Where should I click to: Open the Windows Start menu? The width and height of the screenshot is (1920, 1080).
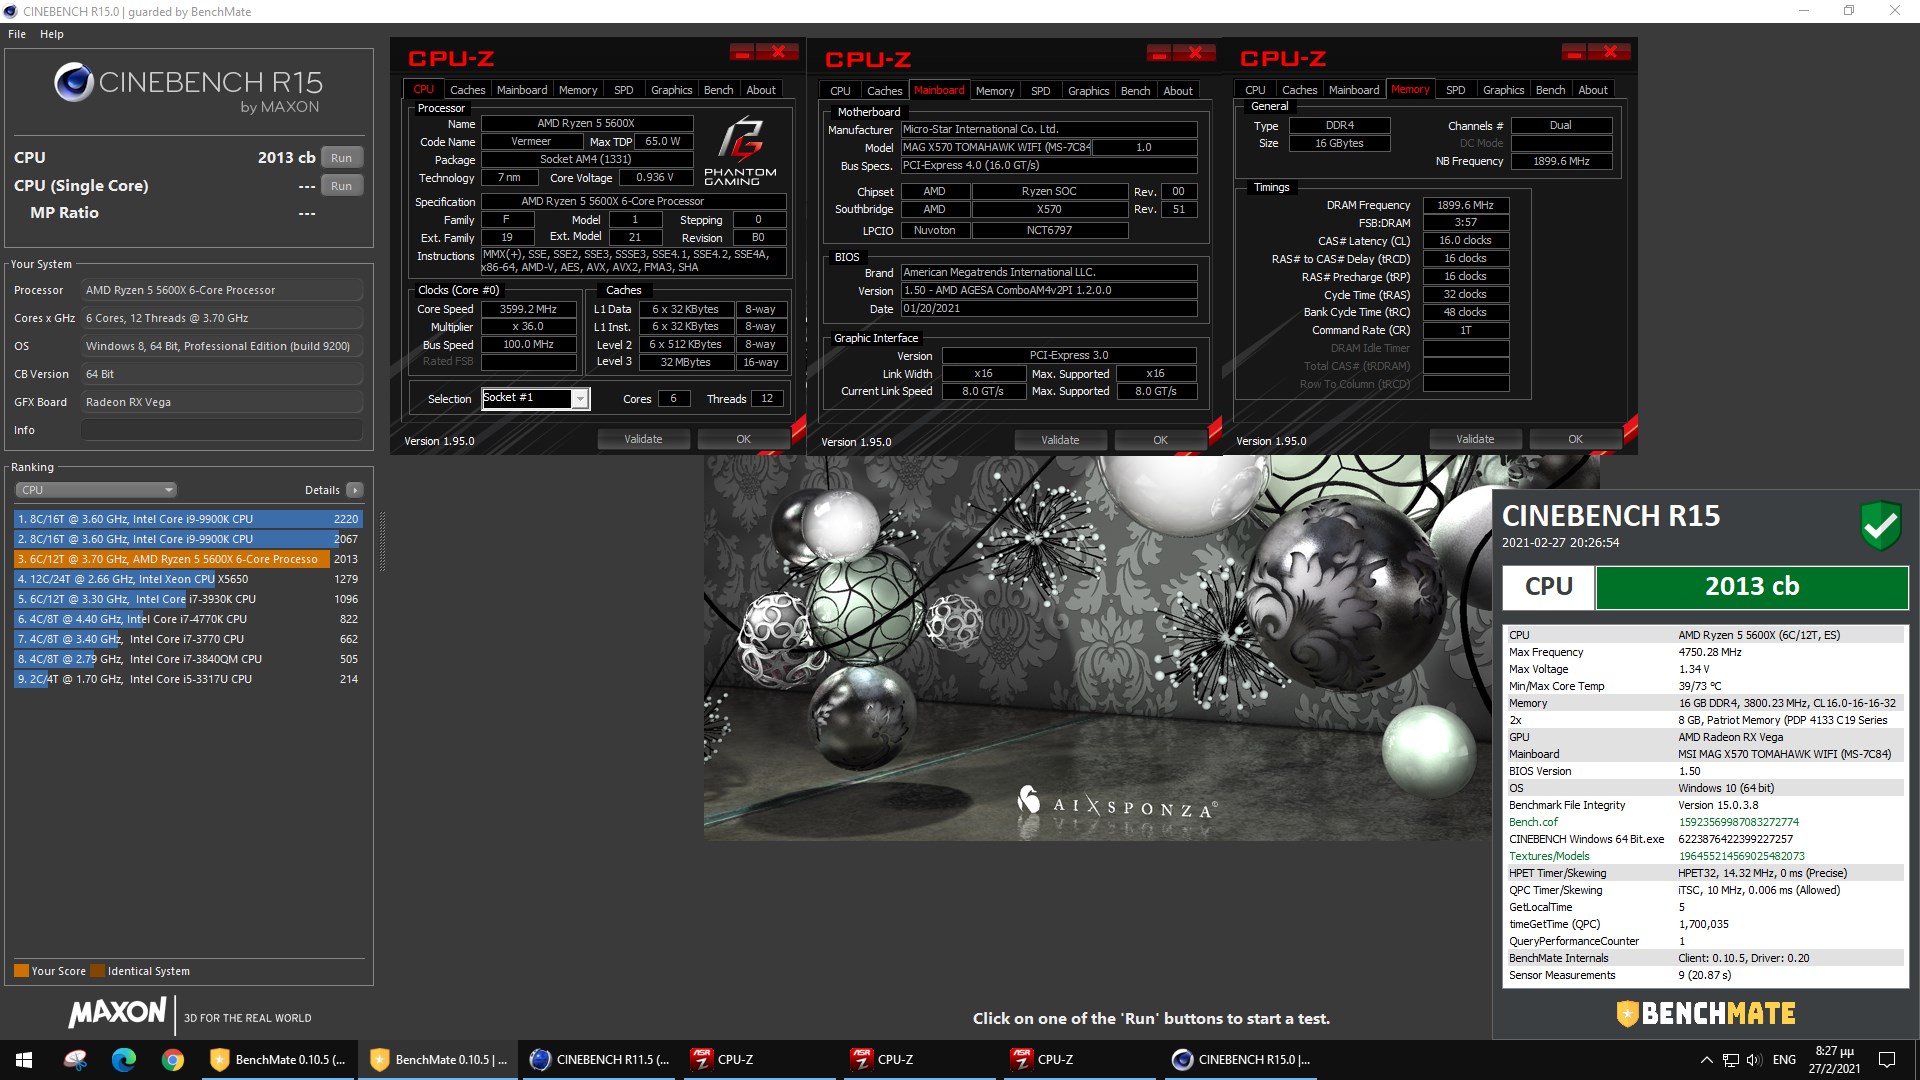pos(24,1060)
